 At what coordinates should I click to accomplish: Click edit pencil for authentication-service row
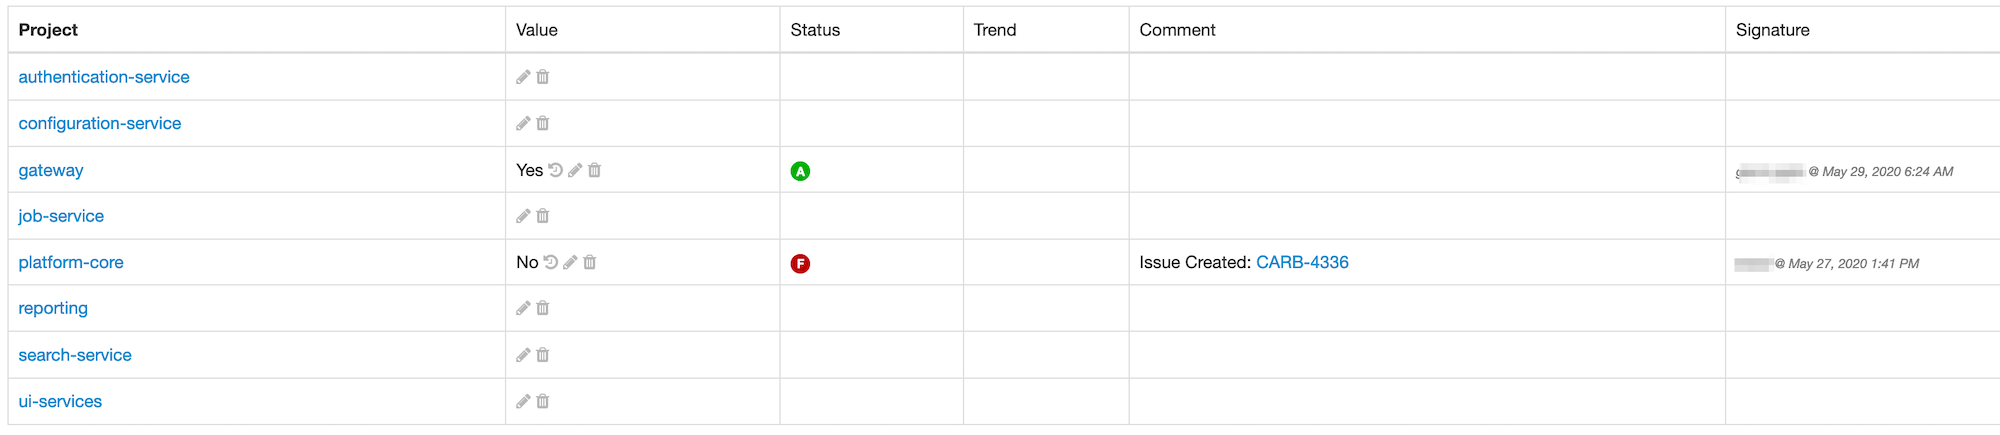click(523, 77)
